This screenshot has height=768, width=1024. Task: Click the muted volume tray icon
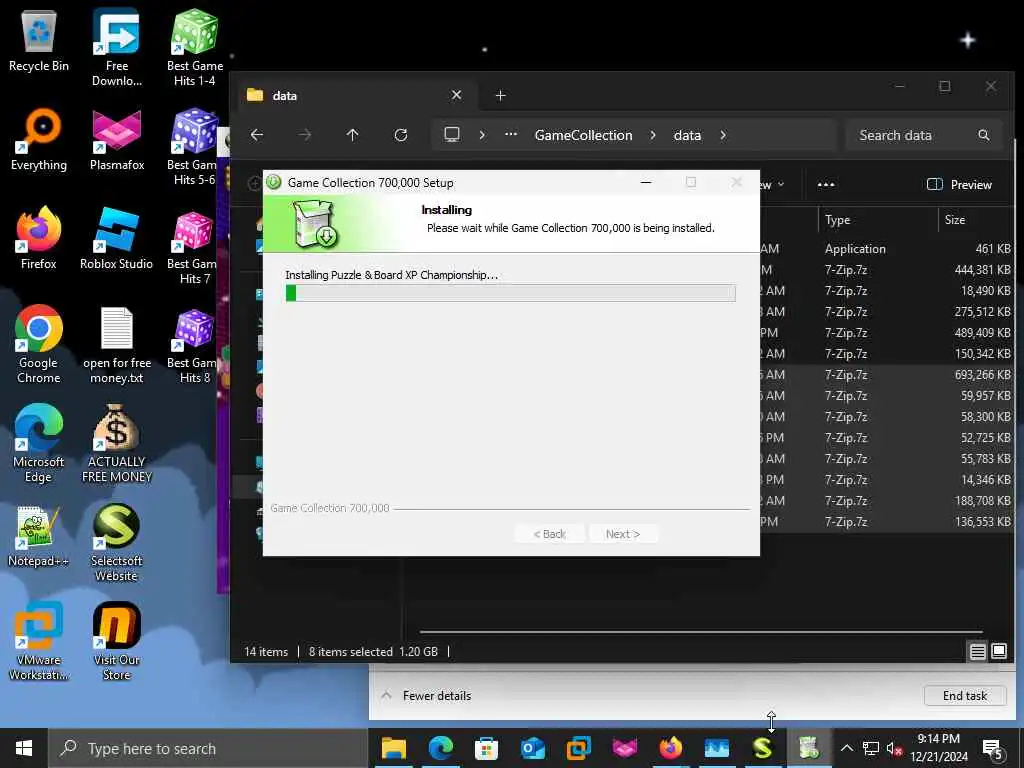pos(894,748)
